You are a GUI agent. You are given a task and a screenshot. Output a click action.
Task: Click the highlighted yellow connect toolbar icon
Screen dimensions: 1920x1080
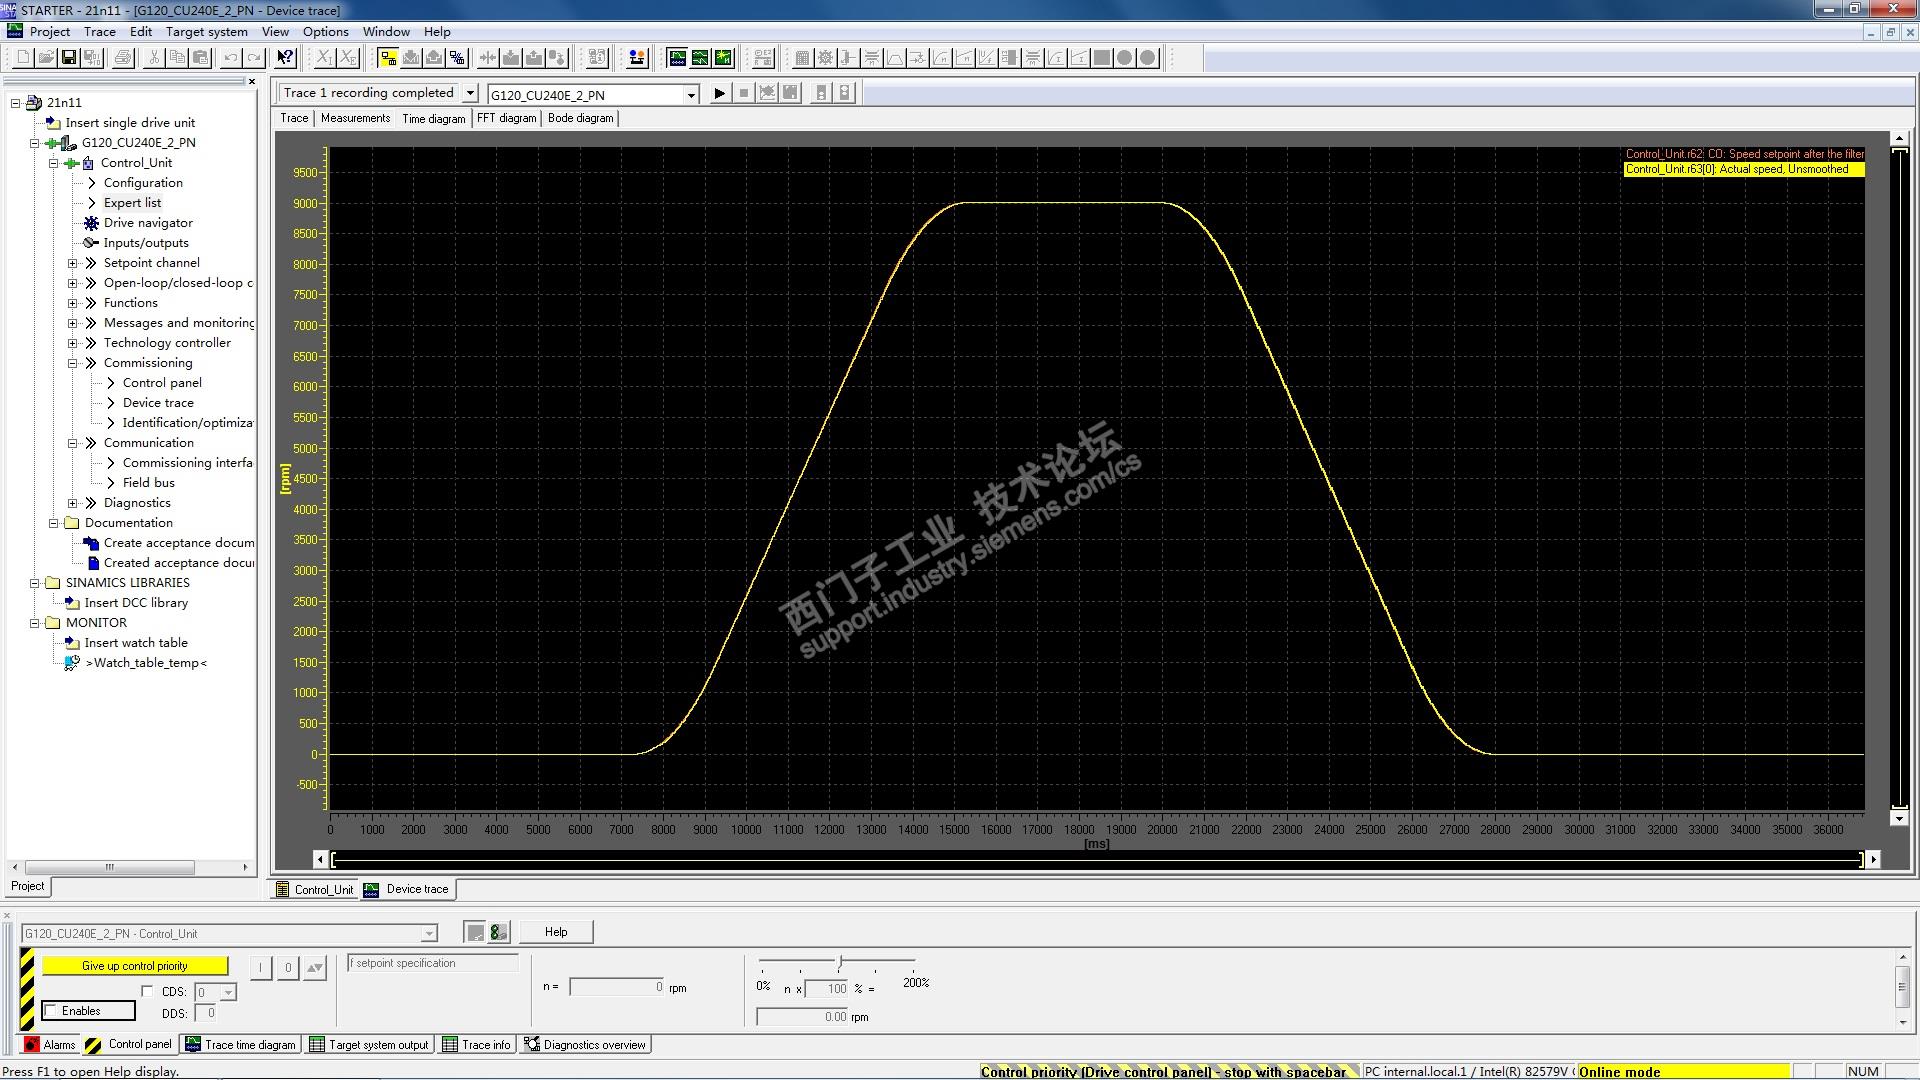tap(388, 58)
